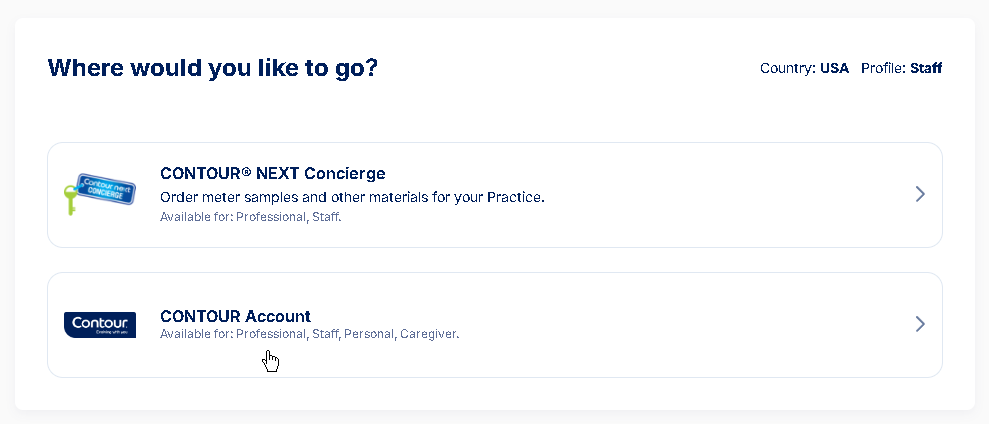Screen dimensions: 989x424
Task: Open CONTOUR Account via its right chevron
Action: [x=920, y=324]
